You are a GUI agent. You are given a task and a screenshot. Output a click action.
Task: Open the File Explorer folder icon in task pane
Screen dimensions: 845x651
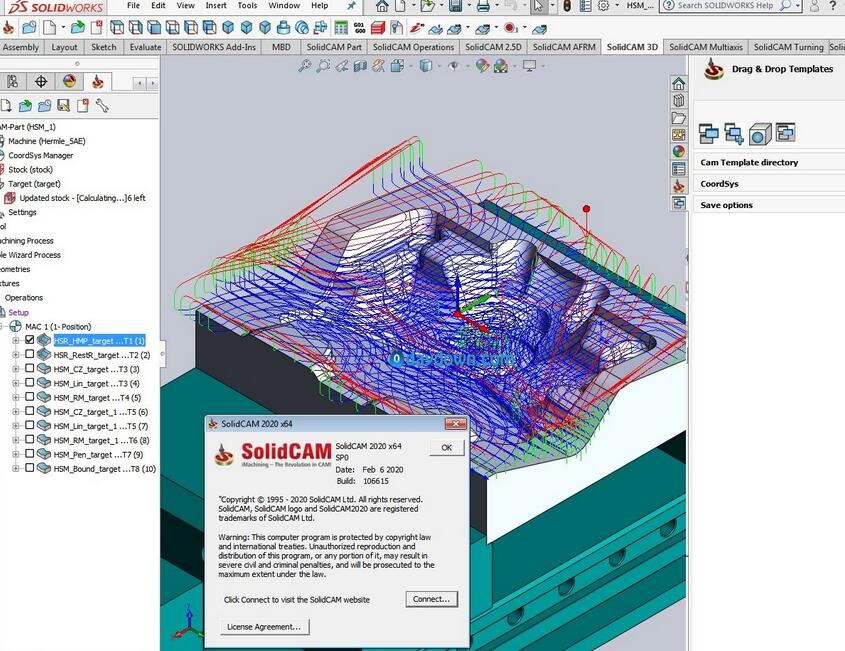pyautogui.click(x=678, y=117)
